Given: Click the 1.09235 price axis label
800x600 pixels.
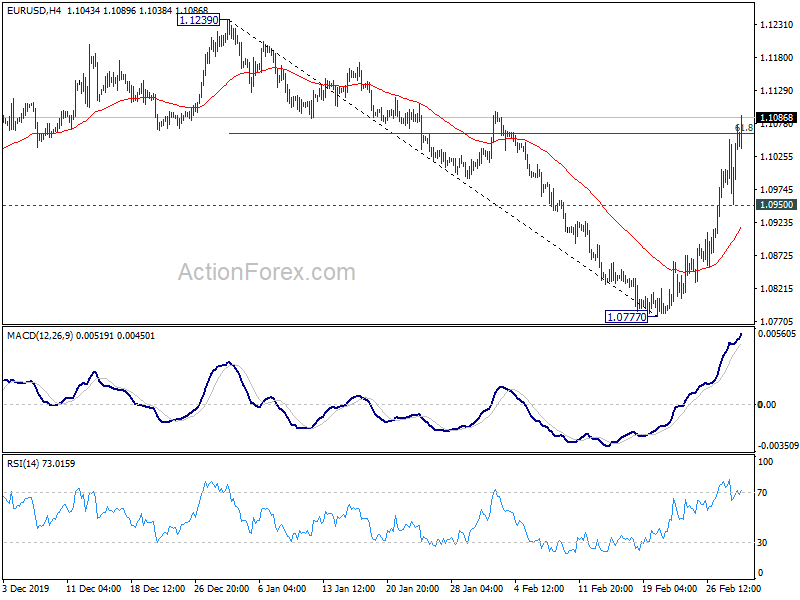Looking at the screenshot, I should pos(777,222).
